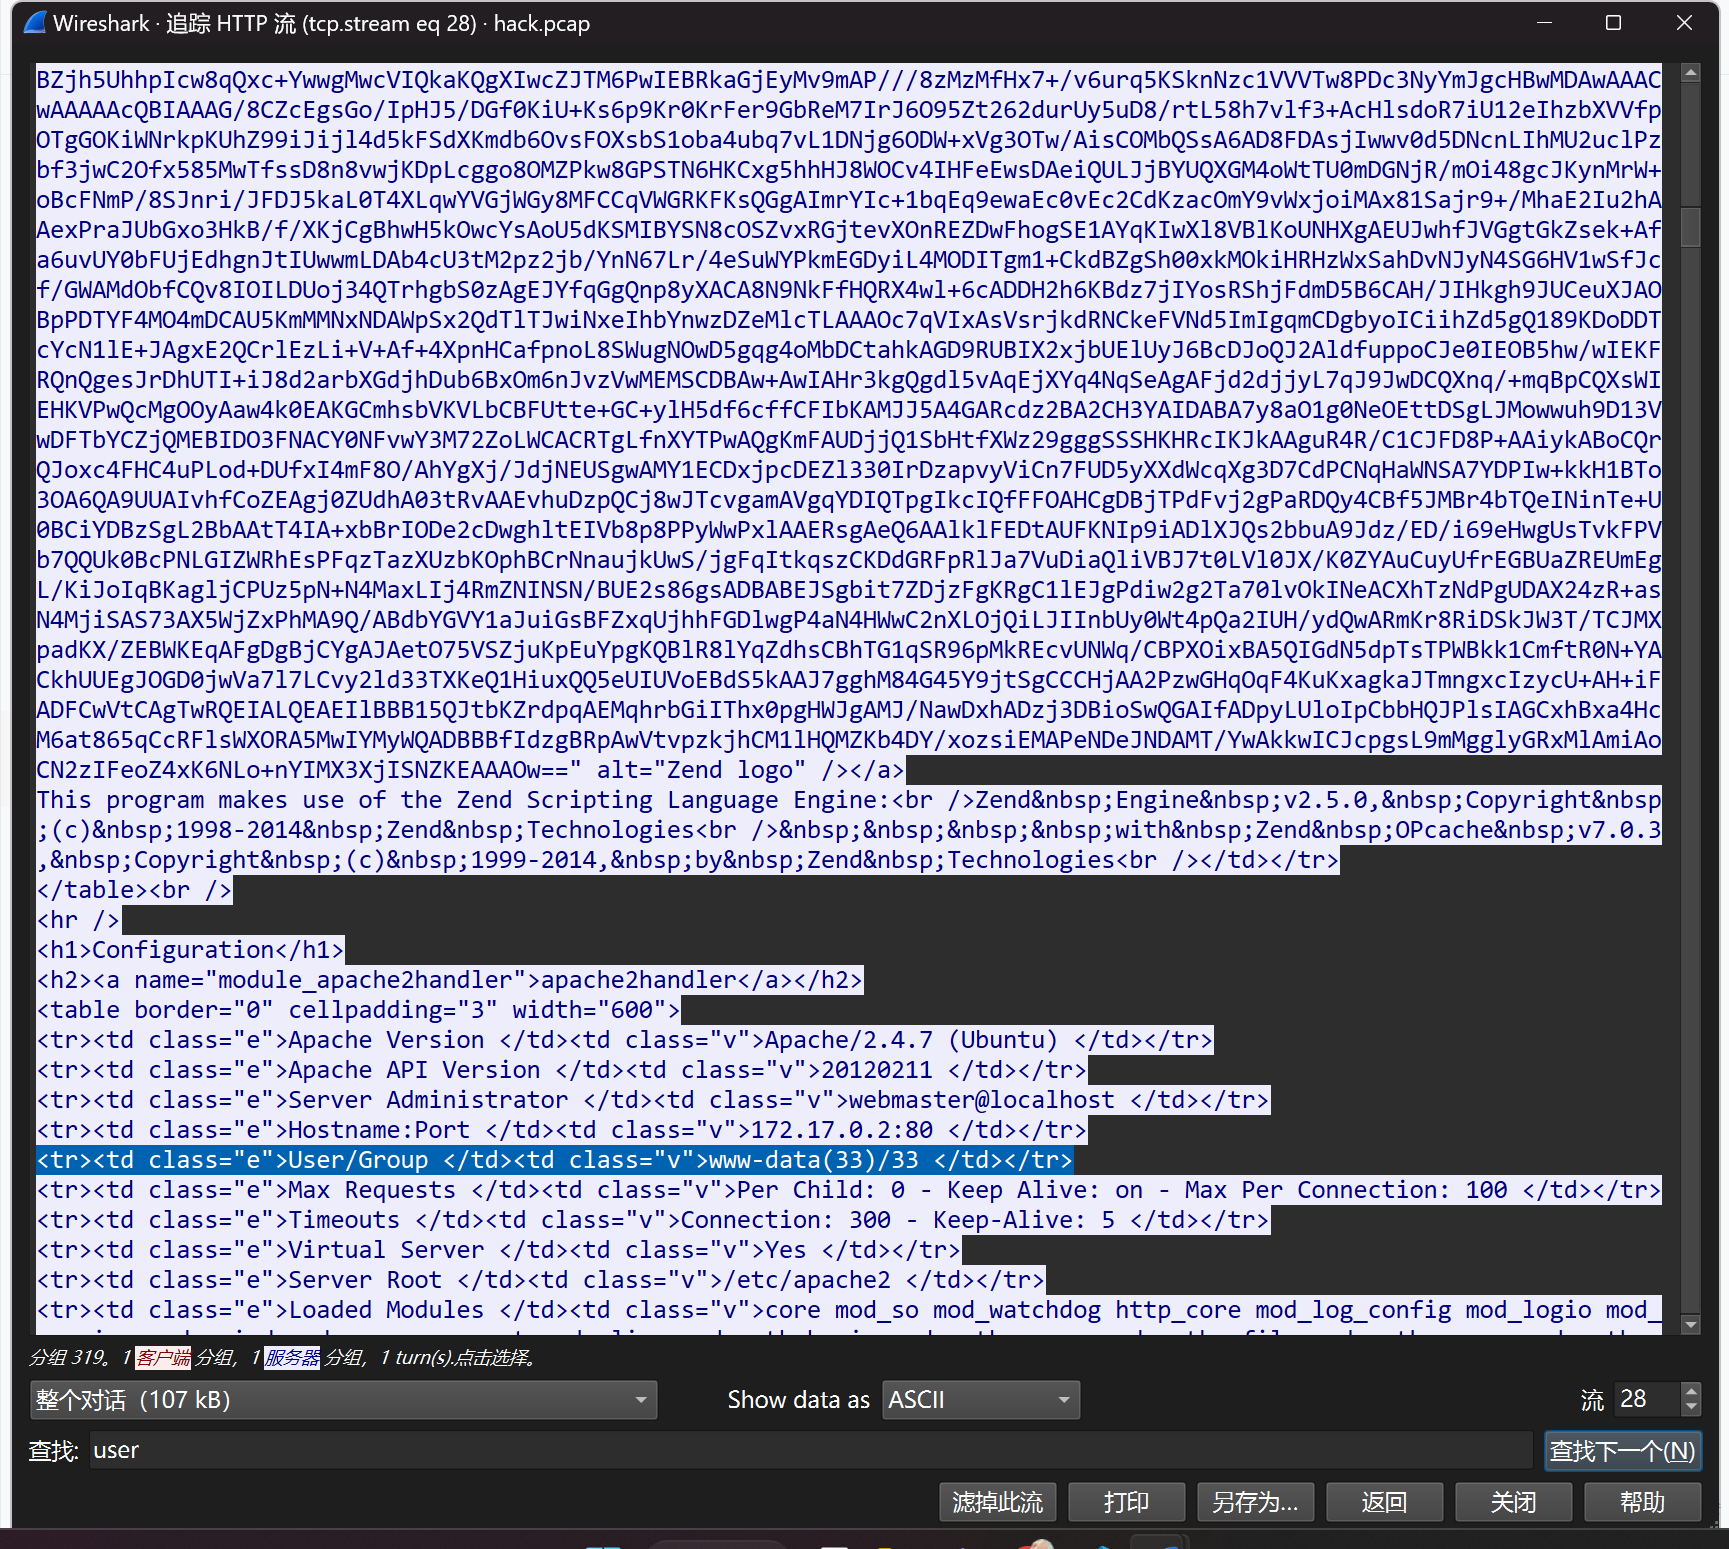Click the scrollbar down arrow in stream view
Viewport: 1729px width, 1549px height.
[1691, 1325]
